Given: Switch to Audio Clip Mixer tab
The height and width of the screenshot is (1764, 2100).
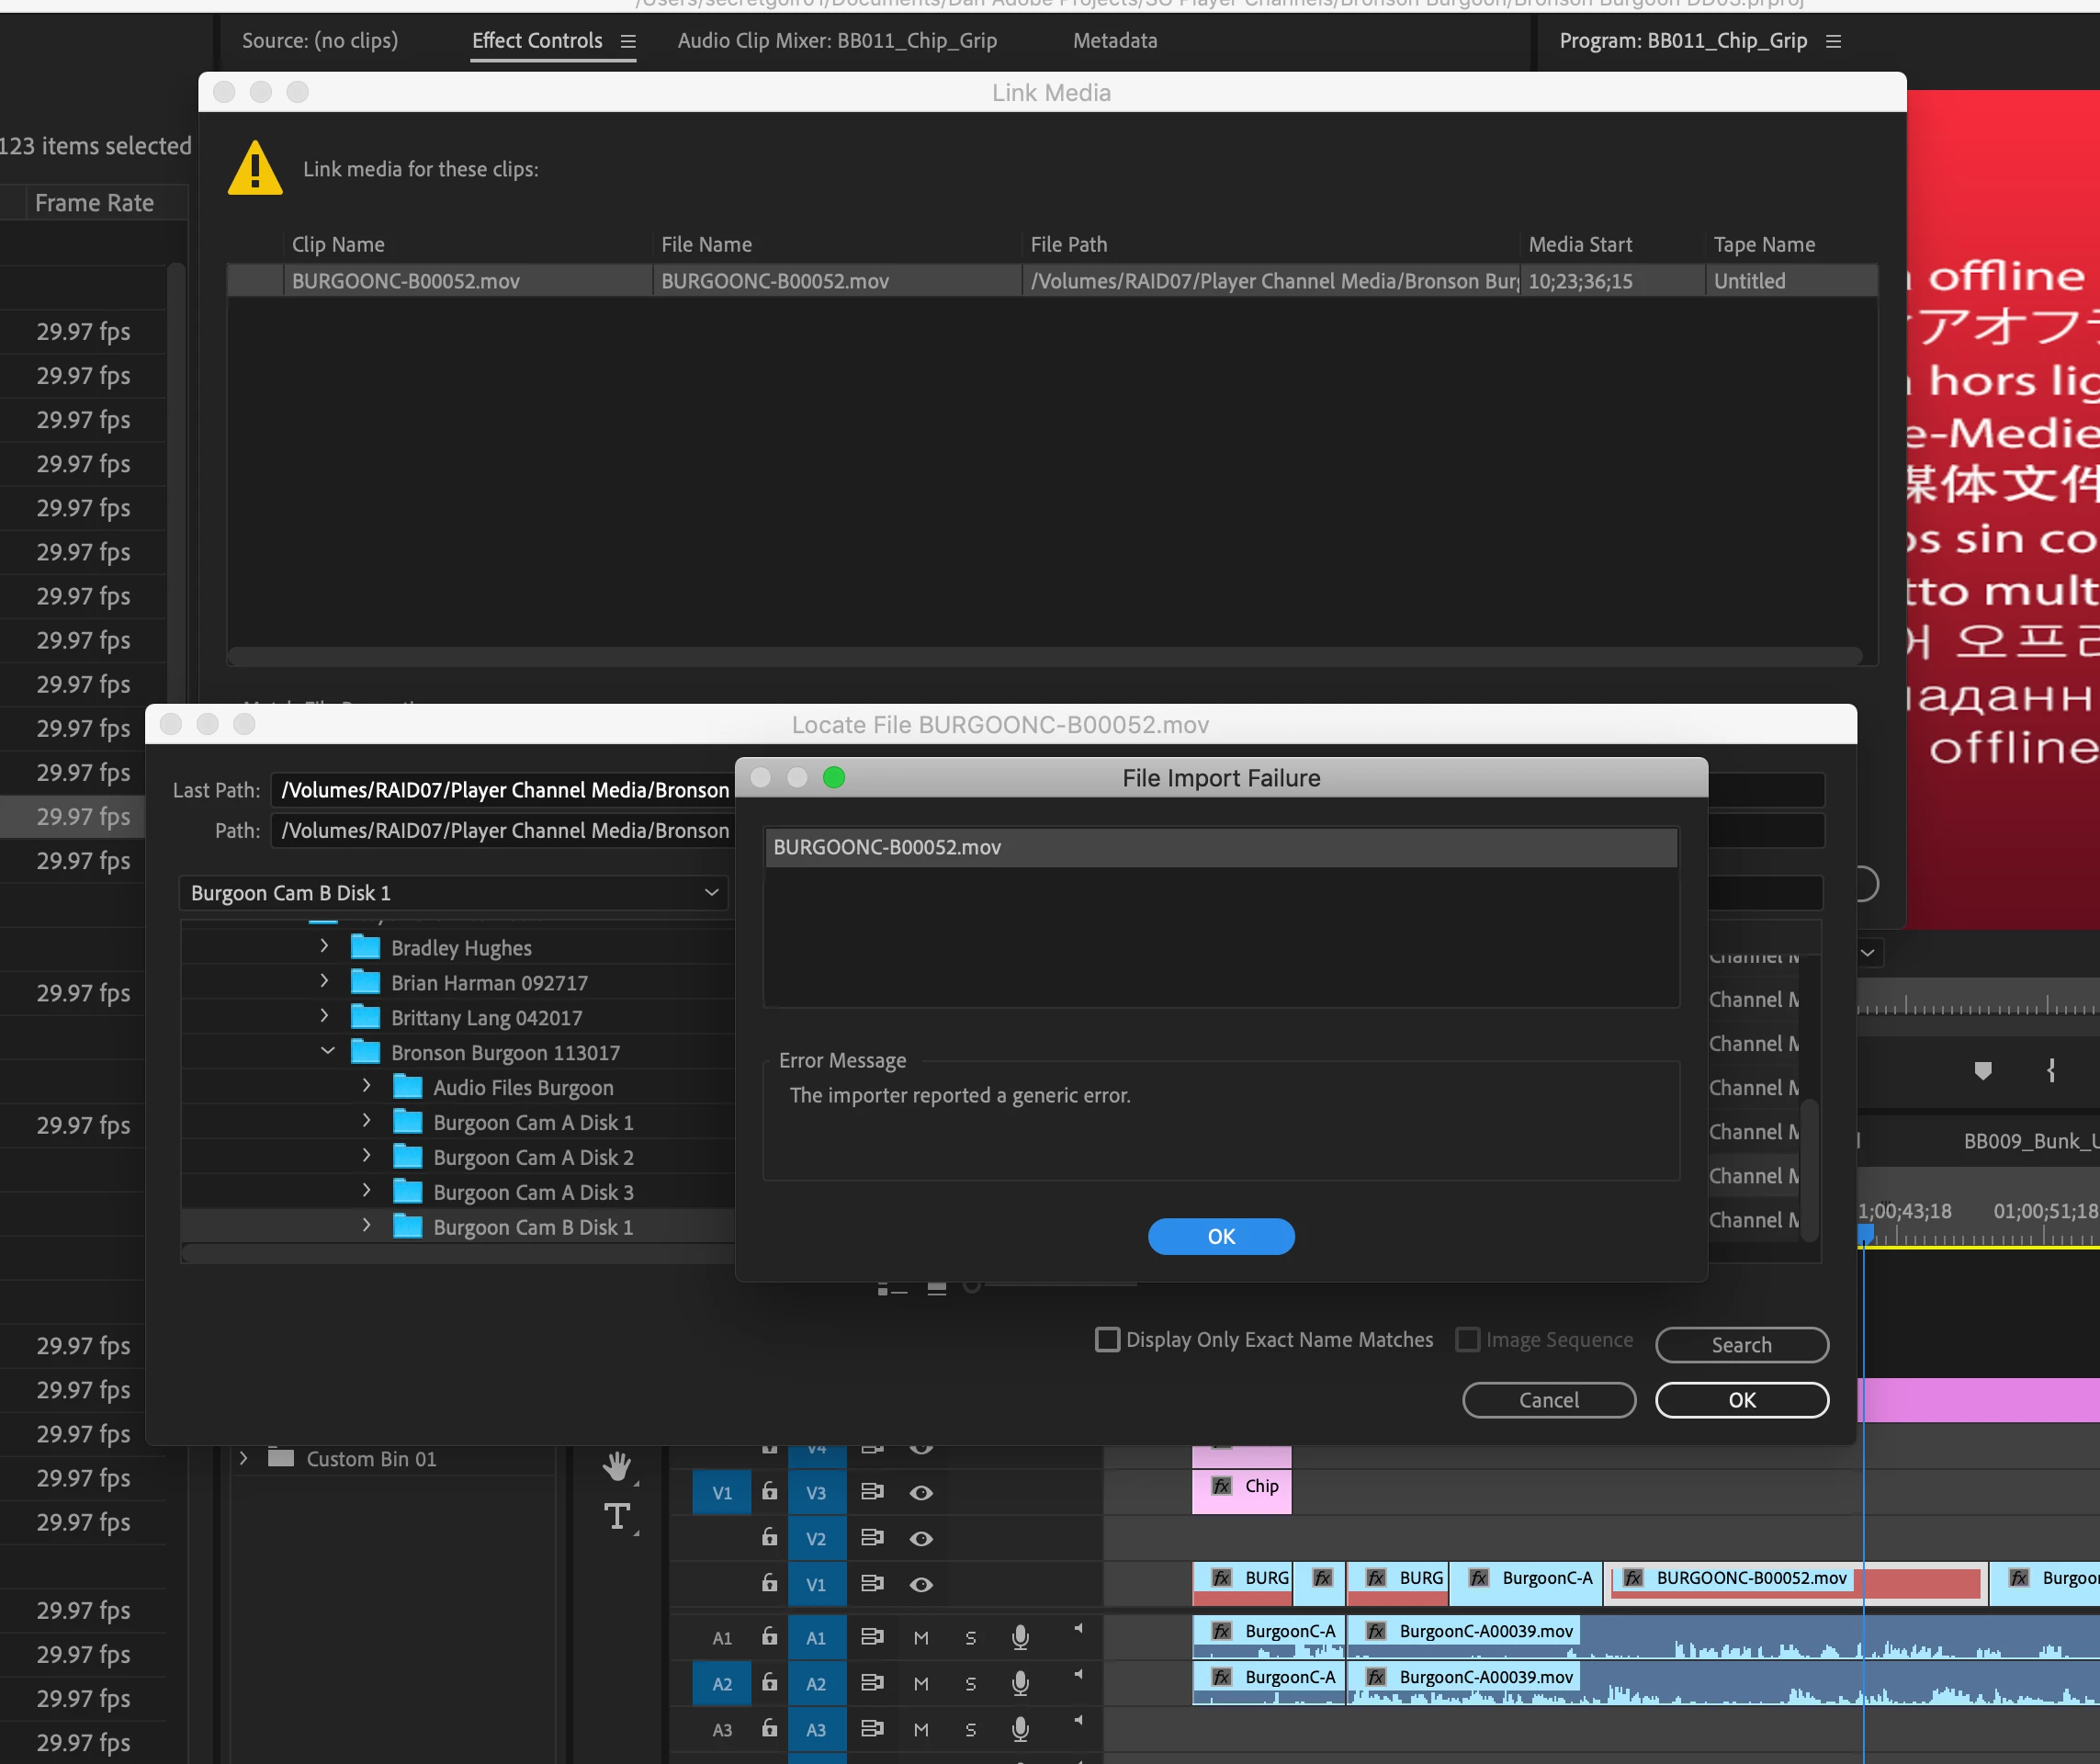Looking at the screenshot, I should [x=836, y=41].
